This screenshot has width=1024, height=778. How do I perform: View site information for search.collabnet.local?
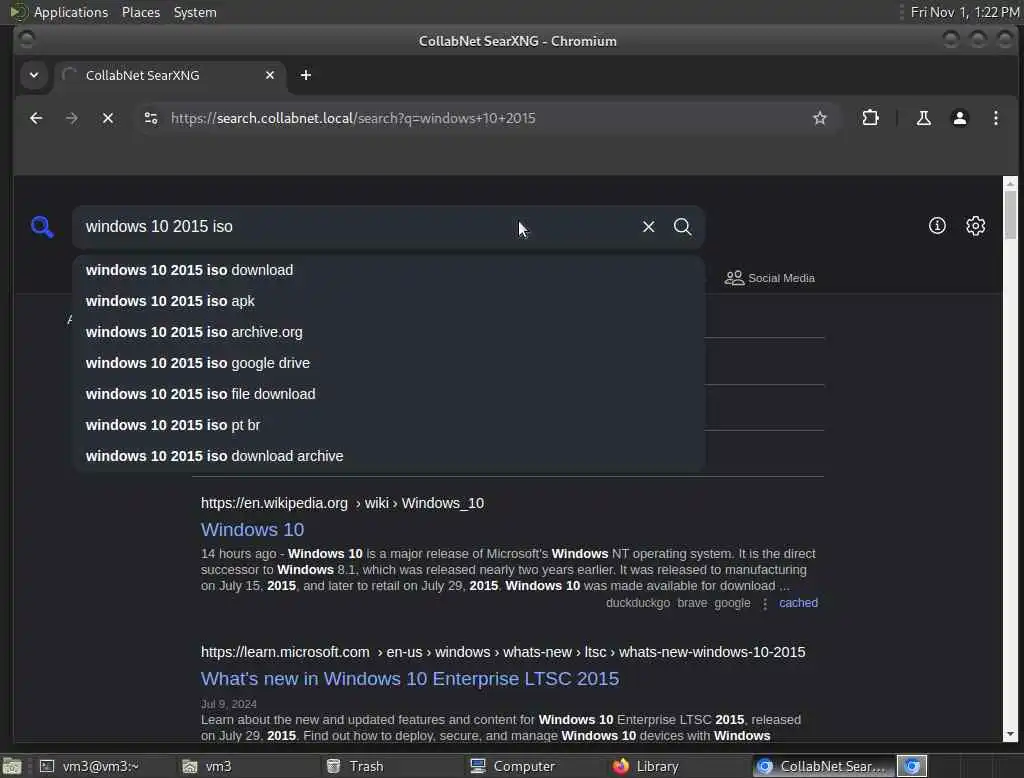[x=151, y=118]
